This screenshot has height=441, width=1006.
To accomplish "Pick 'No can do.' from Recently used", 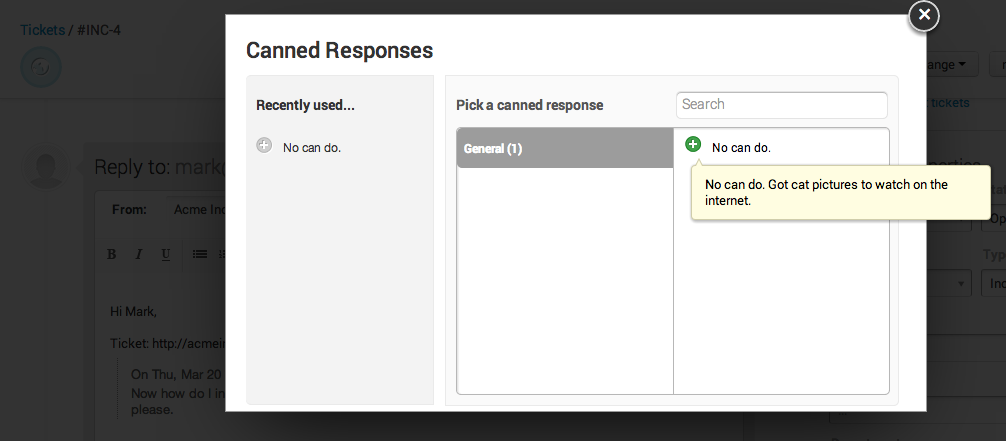I will [x=312, y=148].
